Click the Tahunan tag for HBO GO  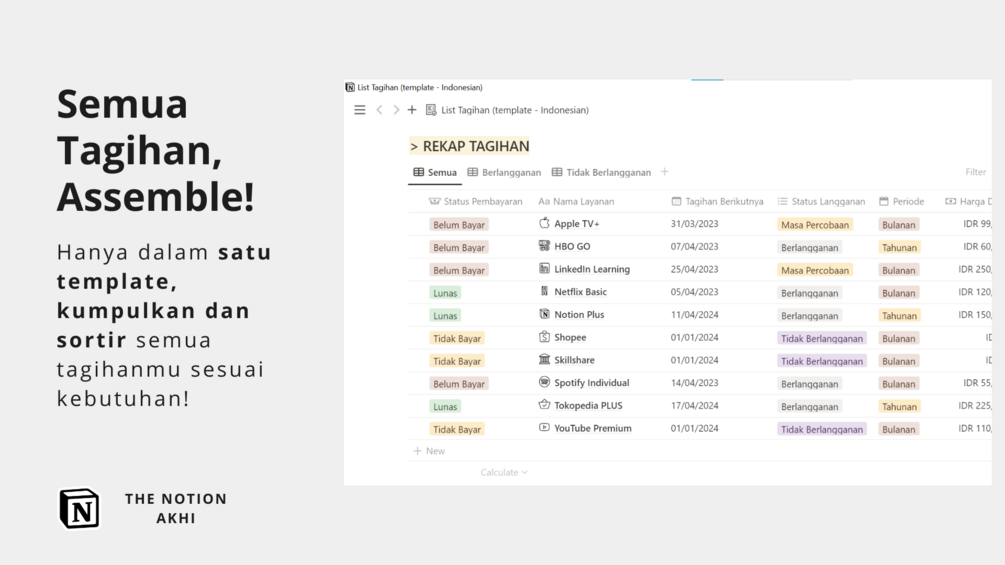point(899,247)
